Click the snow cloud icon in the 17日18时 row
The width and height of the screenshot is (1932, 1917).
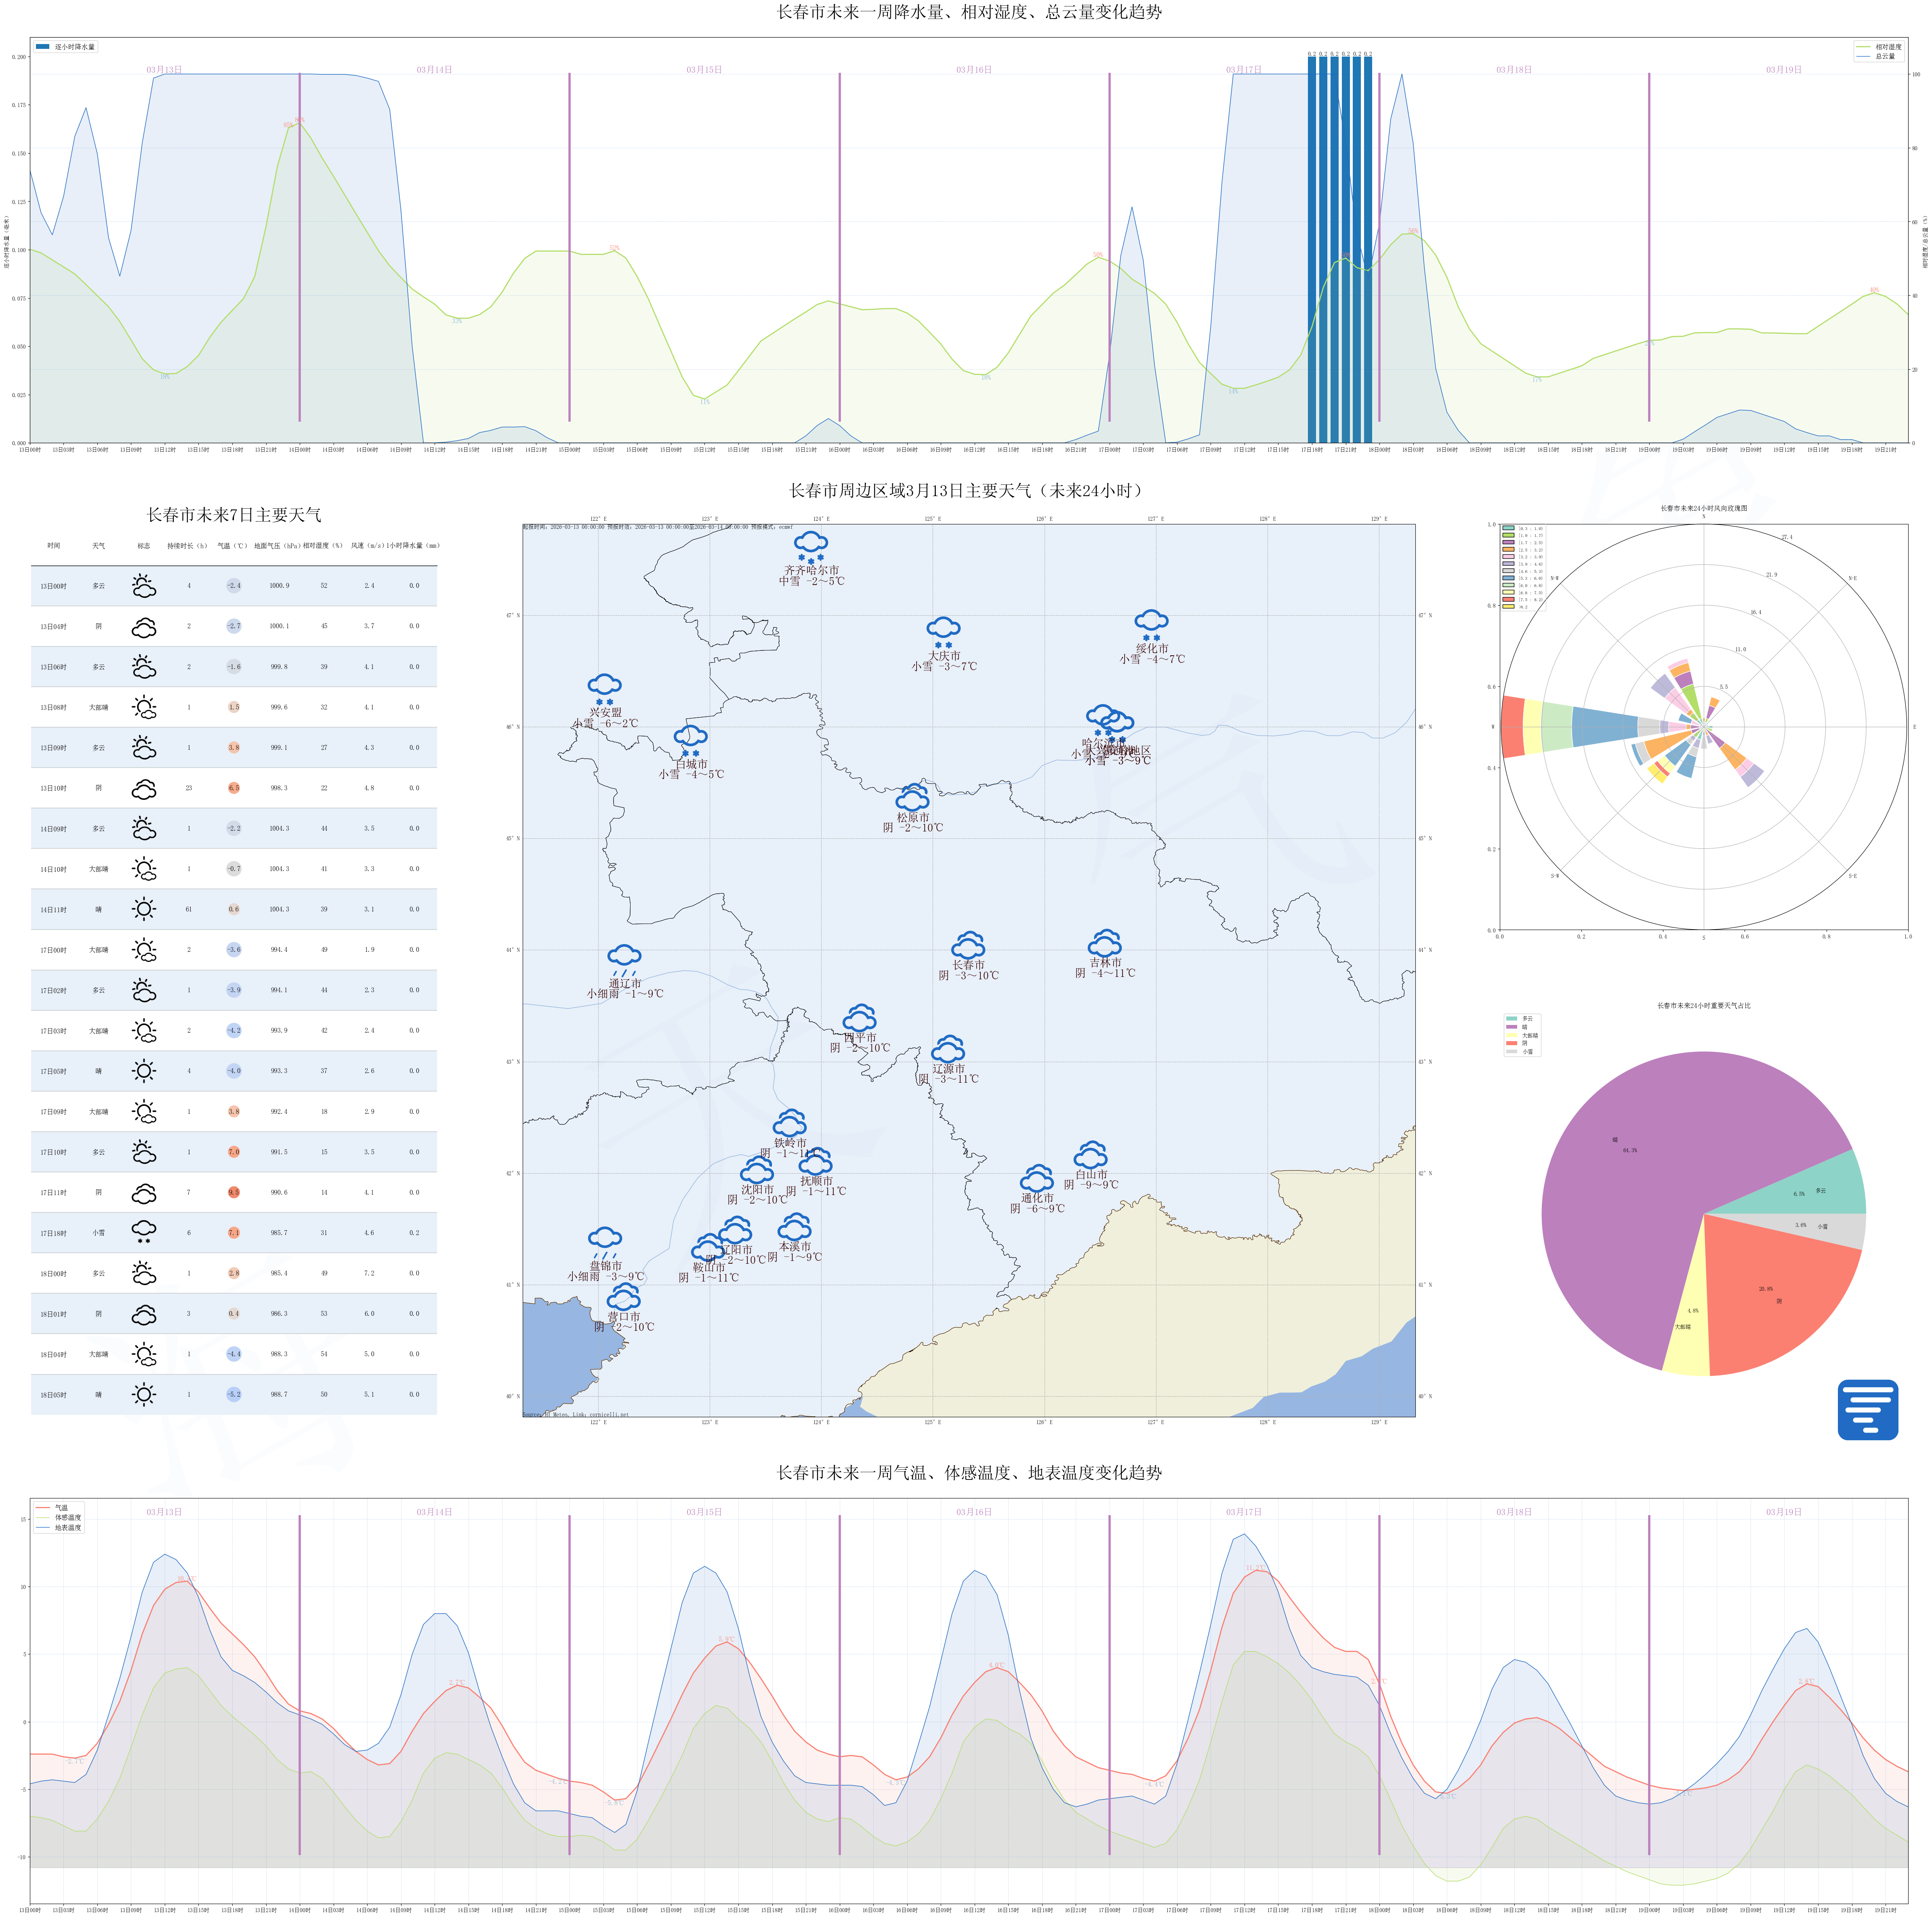[x=144, y=1232]
